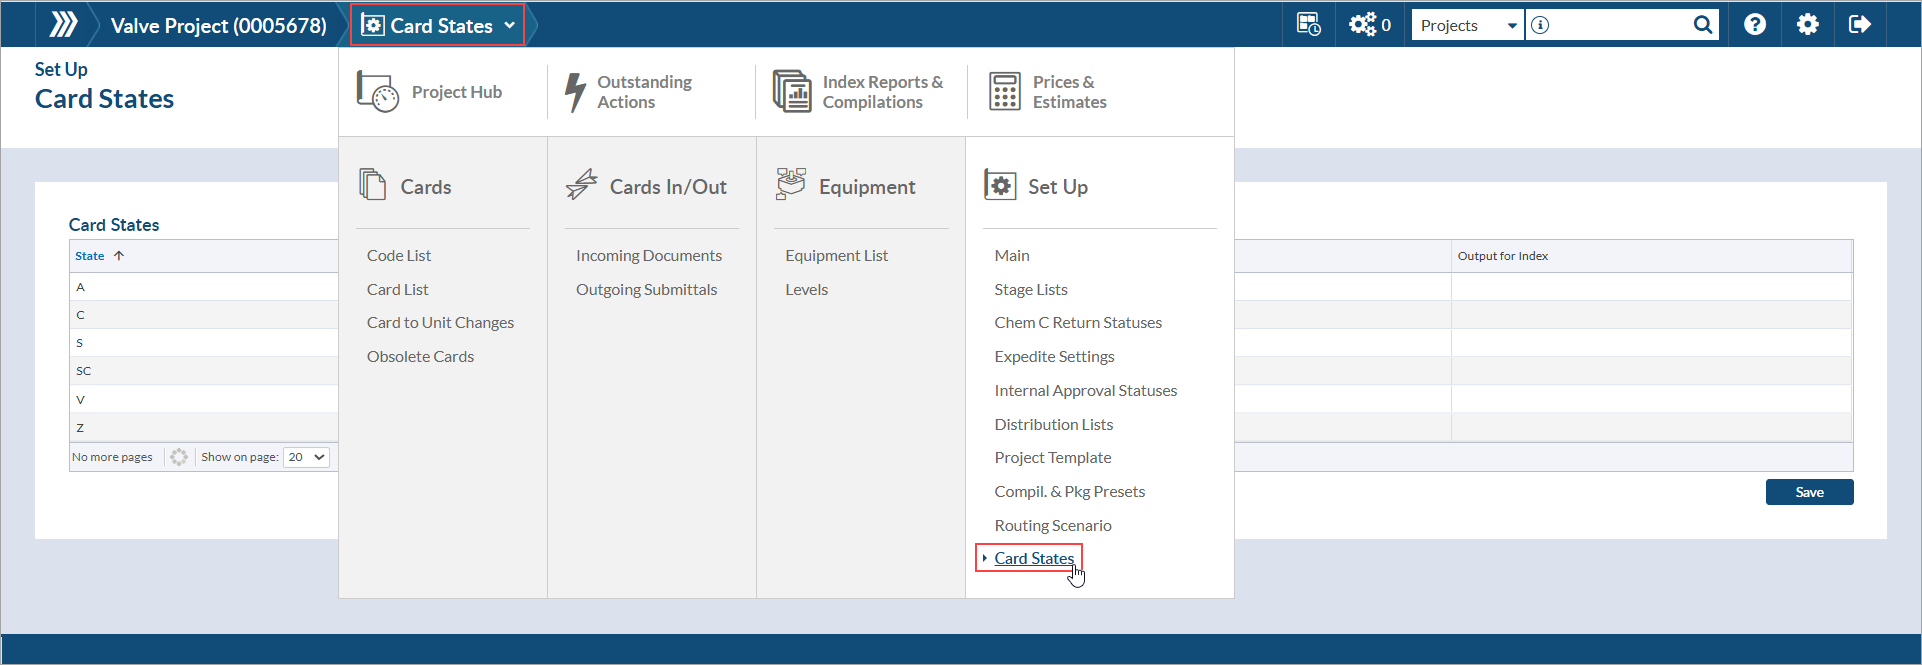Click Prices & Estimates label

click(x=1069, y=92)
